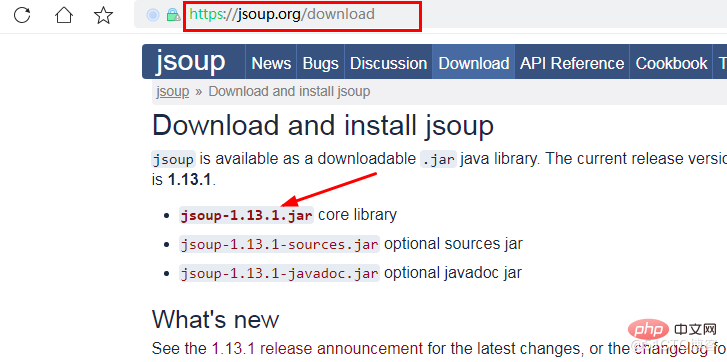This screenshot has width=727, height=362.
Task: Download jsoup-1.13.1-javadoc.jar file
Action: tap(280, 273)
